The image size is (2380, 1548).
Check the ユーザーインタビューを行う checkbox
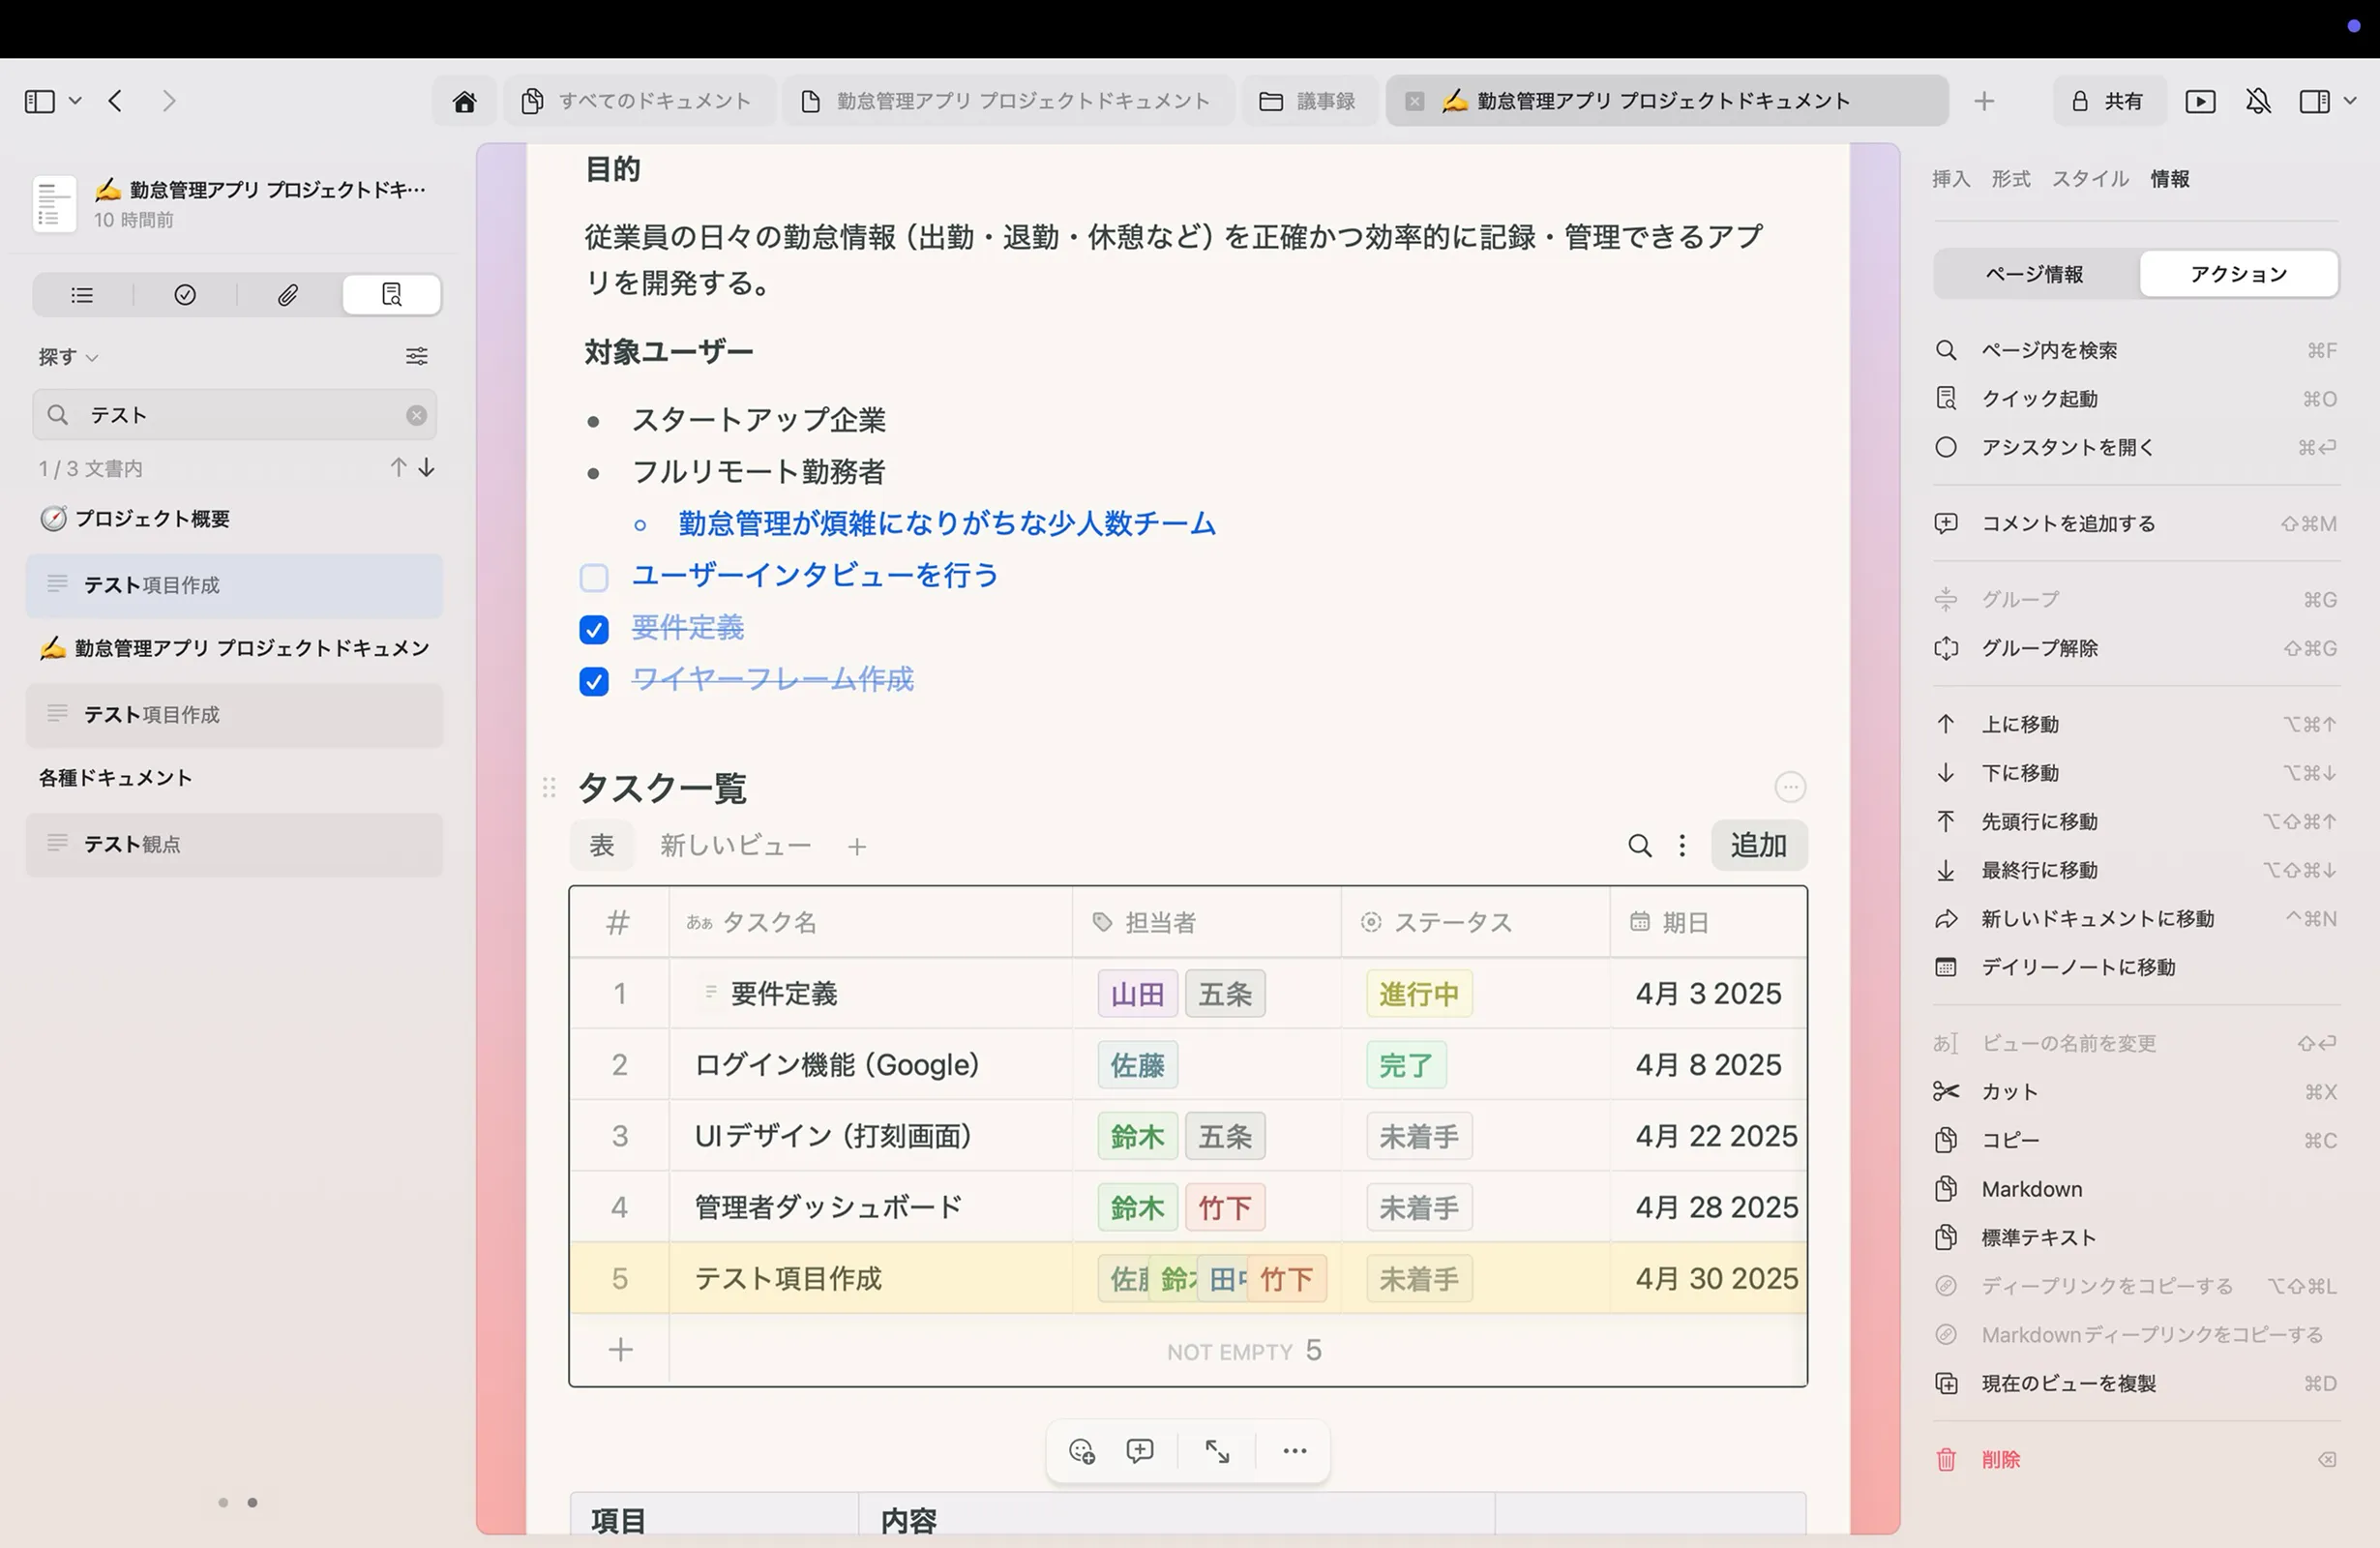(x=594, y=578)
